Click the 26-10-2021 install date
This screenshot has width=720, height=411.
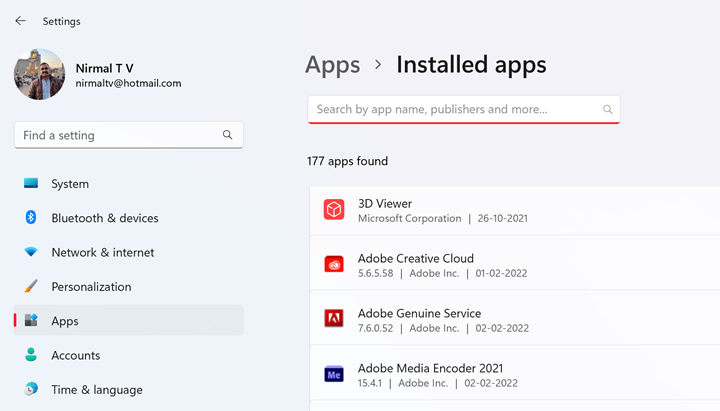pyautogui.click(x=502, y=219)
